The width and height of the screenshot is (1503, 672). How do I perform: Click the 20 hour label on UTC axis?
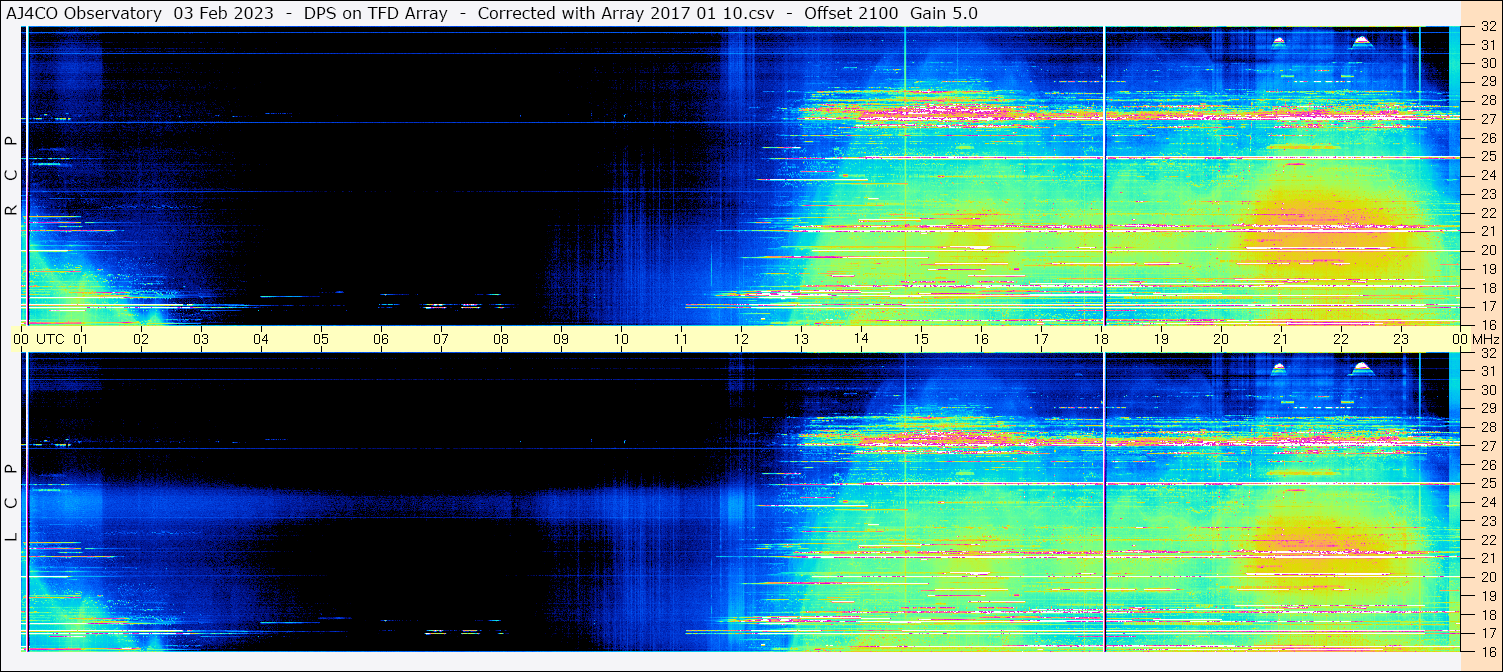(x=1221, y=339)
